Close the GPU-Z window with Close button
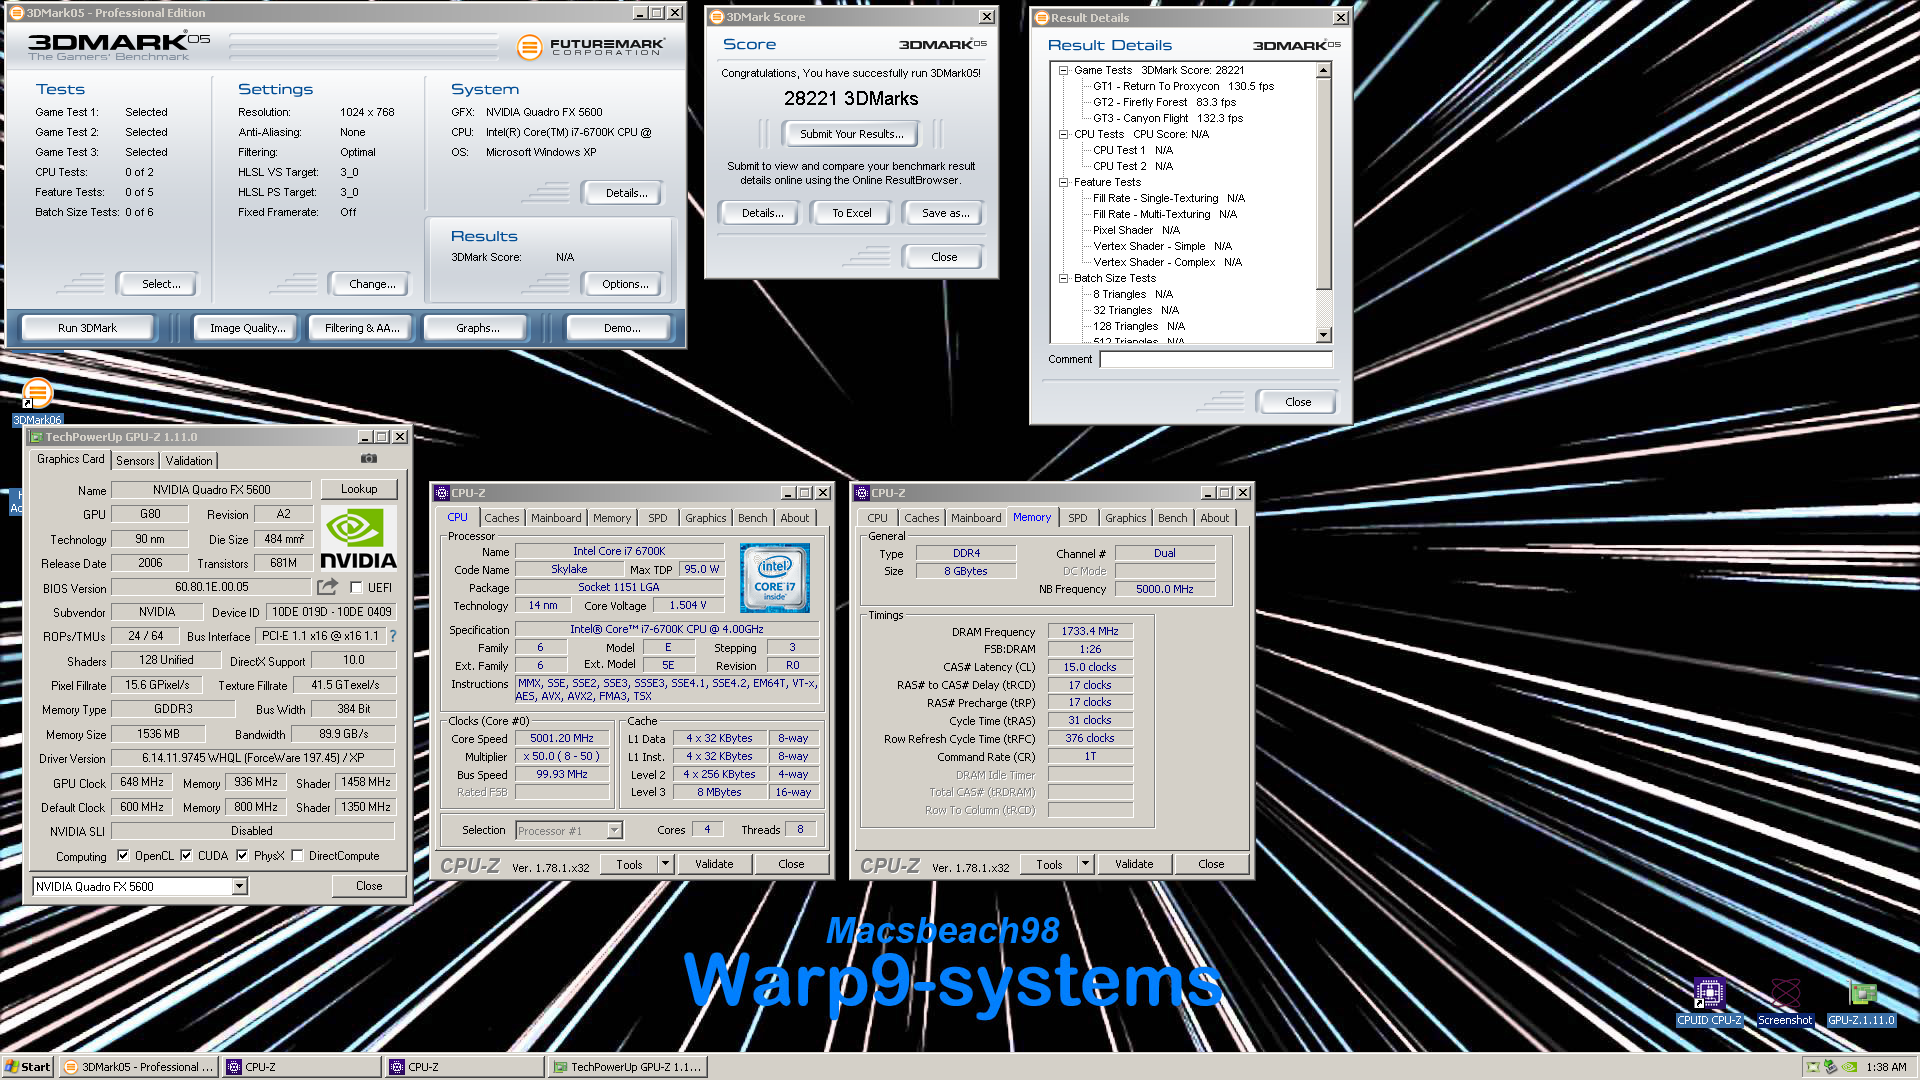Image resolution: width=1920 pixels, height=1080 pixels. [x=369, y=886]
